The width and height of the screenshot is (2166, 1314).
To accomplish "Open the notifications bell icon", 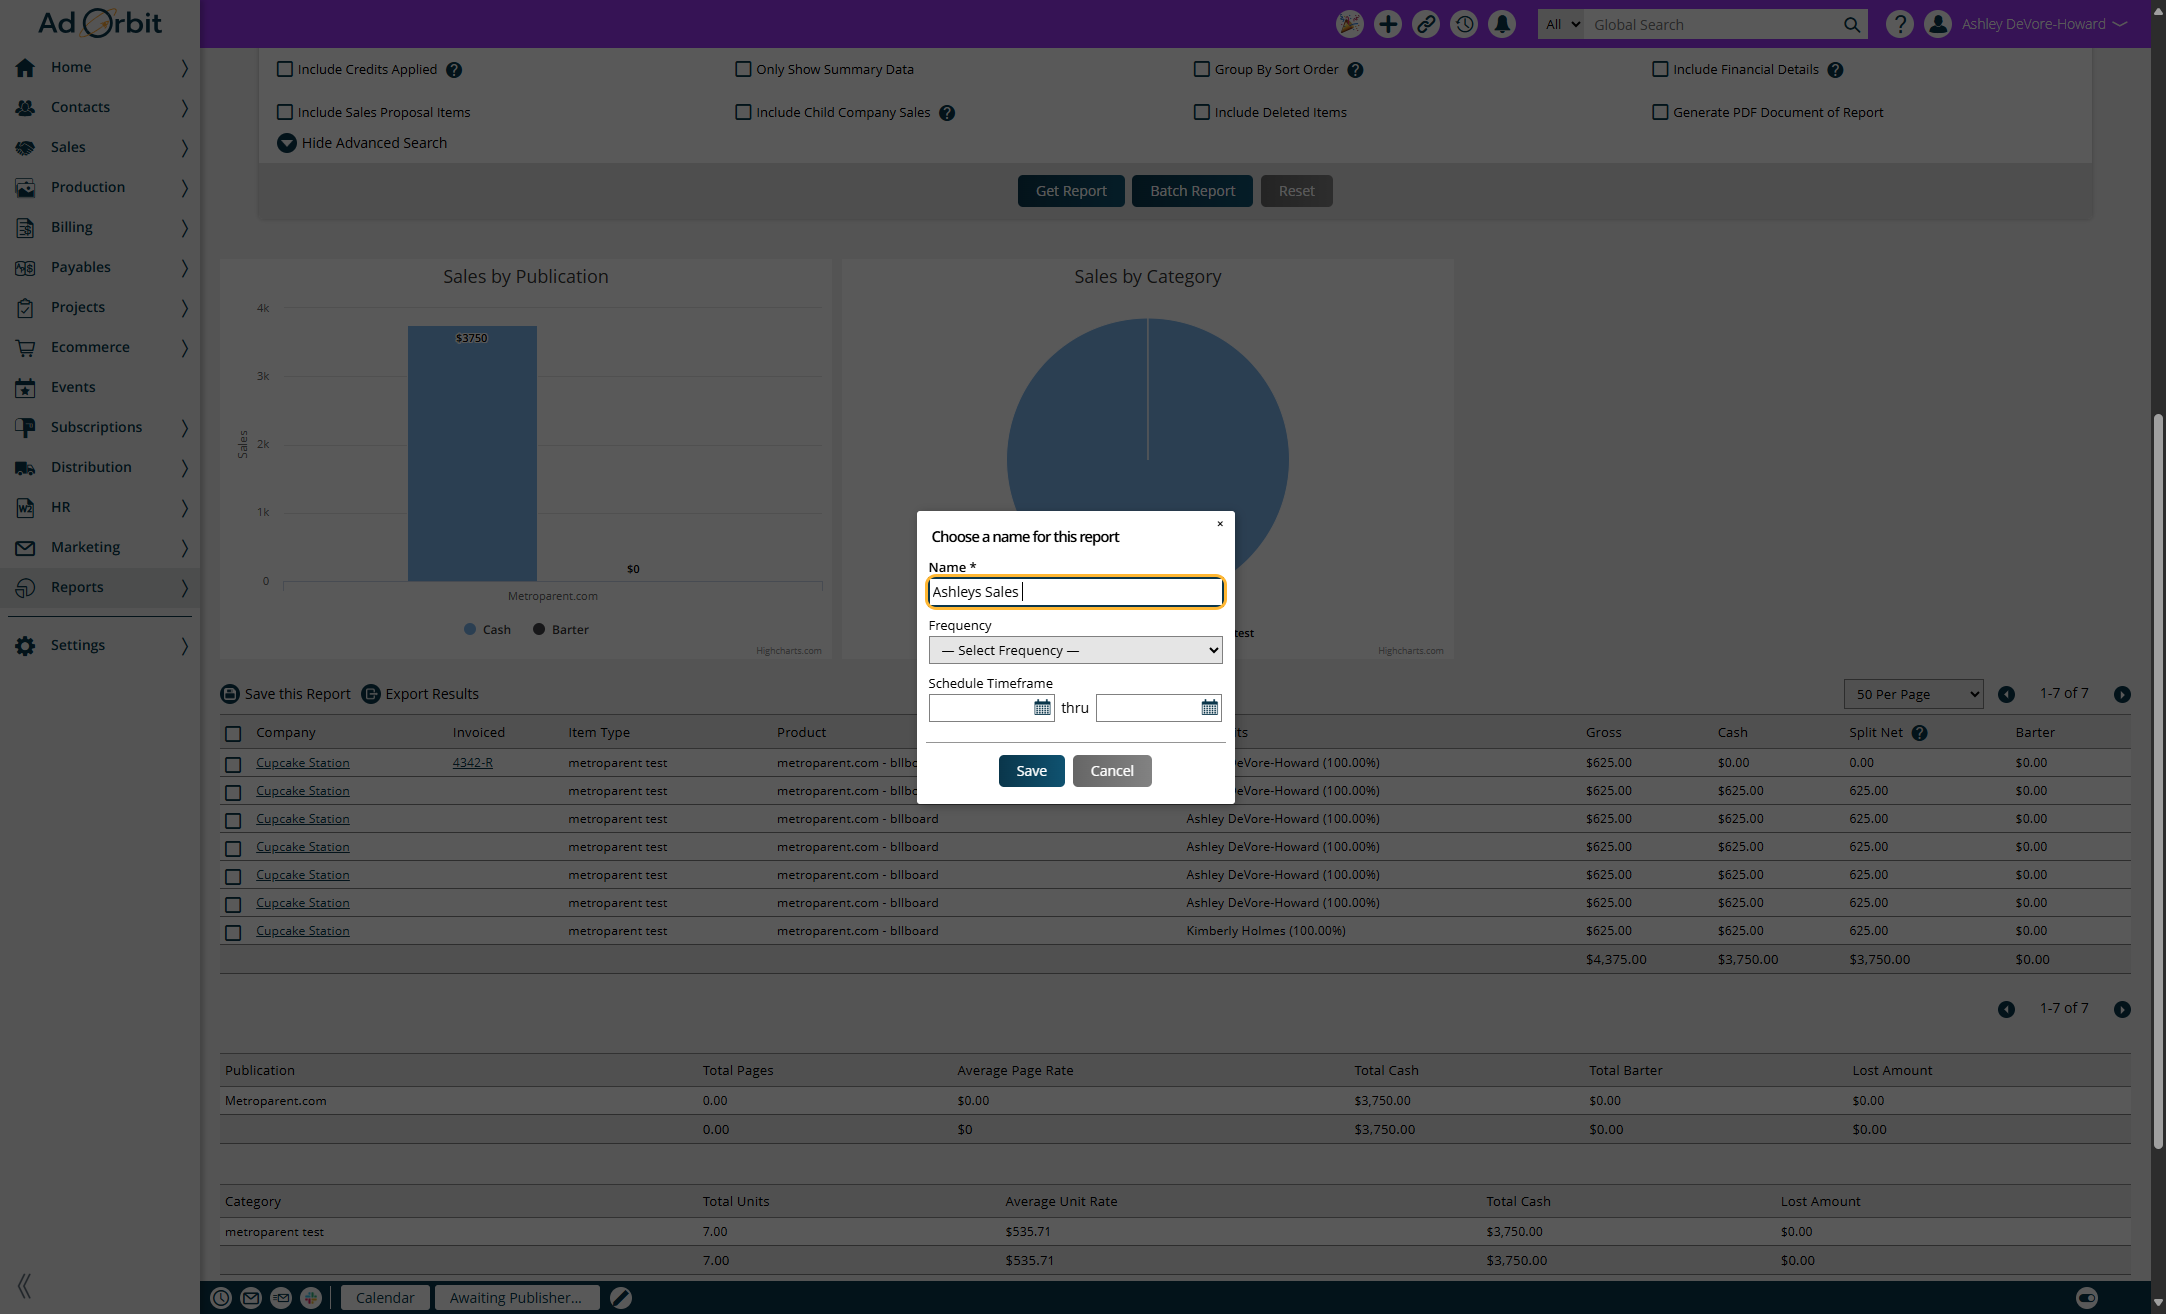I will click(1502, 24).
